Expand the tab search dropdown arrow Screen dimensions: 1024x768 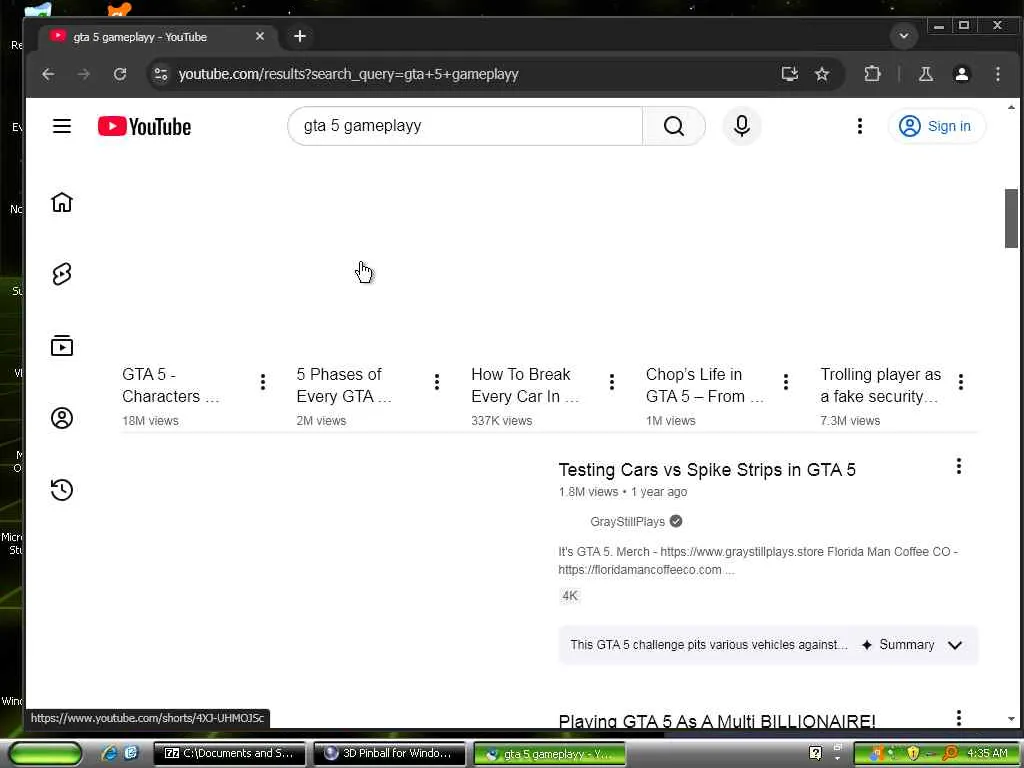click(904, 36)
